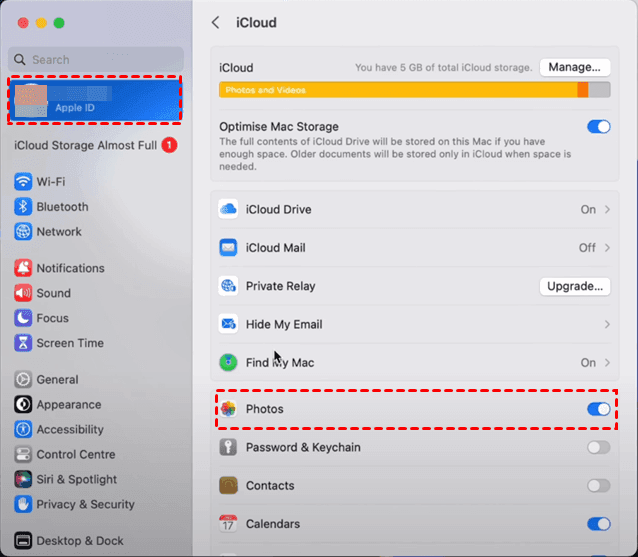This screenshot has width=638, height=557.
Task: Click orange segment of storage bar
Action: 583,90
